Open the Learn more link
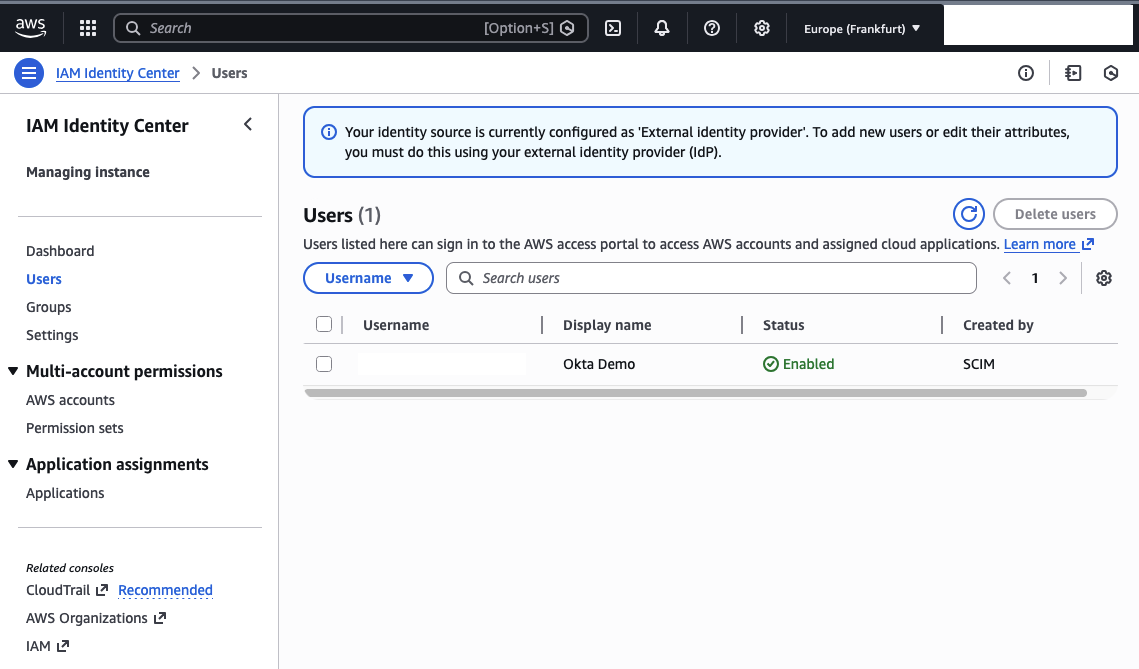Image resolution: width=1139 pixels, height=669 pixels. 1041,243
